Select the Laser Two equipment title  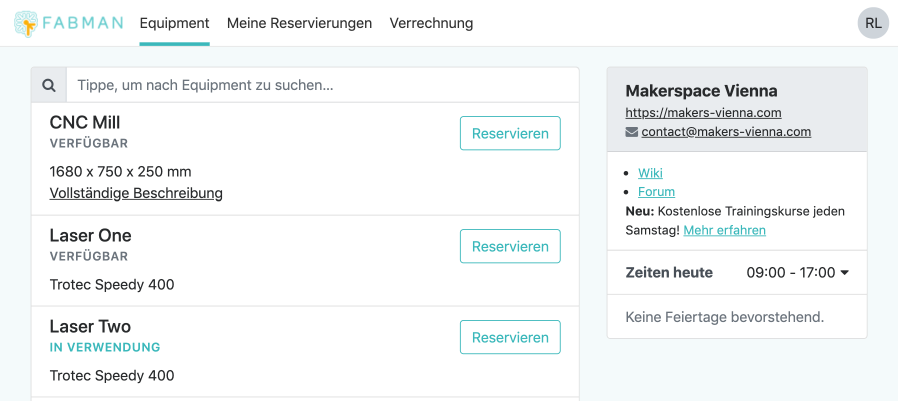pyautogui.click(x=90, y=326)
